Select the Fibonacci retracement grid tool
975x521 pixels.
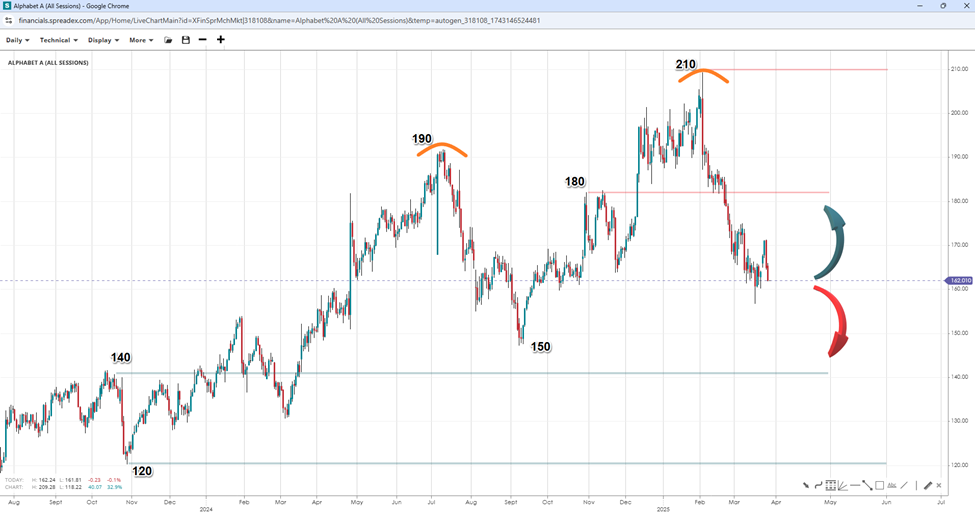[x=830, y=485]
